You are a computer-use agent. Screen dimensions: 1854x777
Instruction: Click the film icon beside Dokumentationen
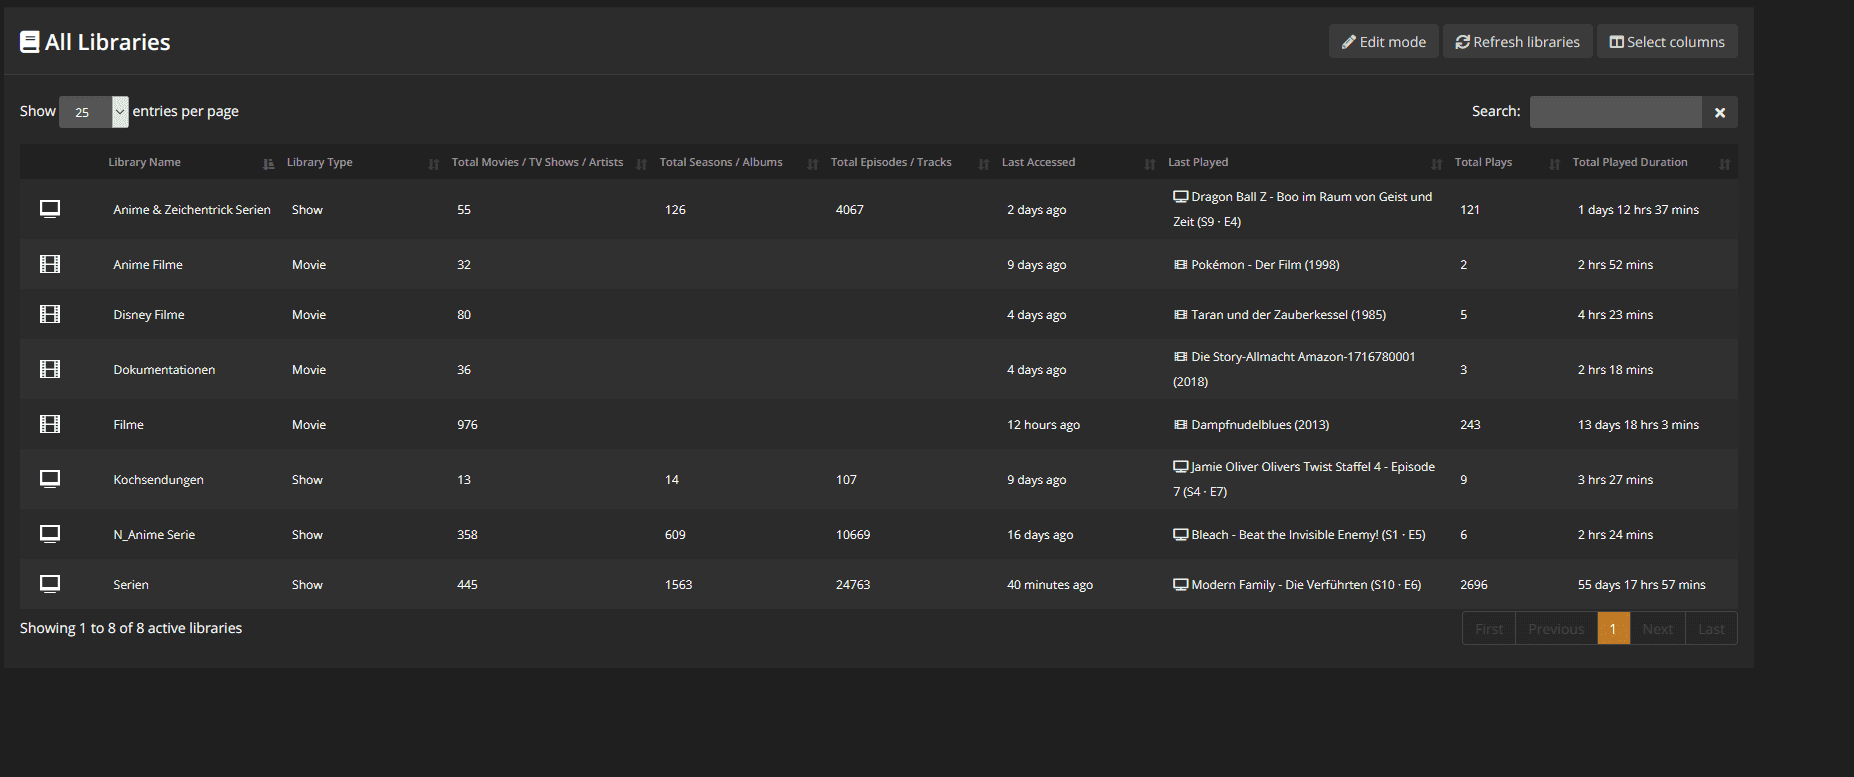pyautogui.click(x=50, y=369)
